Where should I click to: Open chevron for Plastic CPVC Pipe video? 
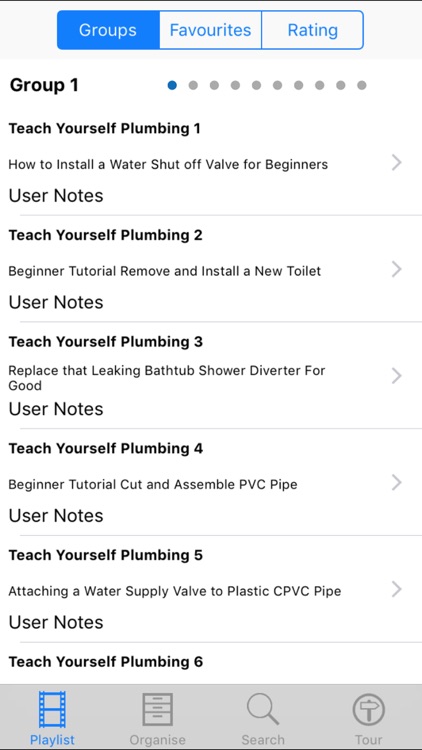(x=397, y=589)
